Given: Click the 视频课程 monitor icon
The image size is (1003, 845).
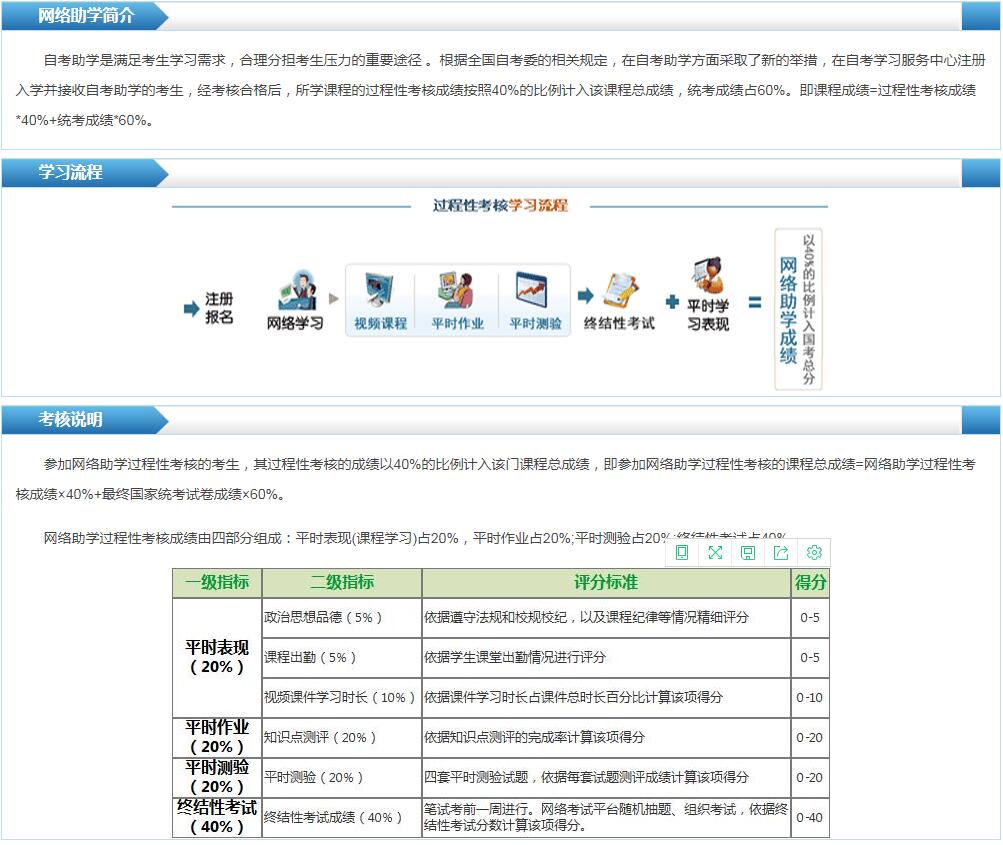Looking at the screenshot, I should click(380, 290).
